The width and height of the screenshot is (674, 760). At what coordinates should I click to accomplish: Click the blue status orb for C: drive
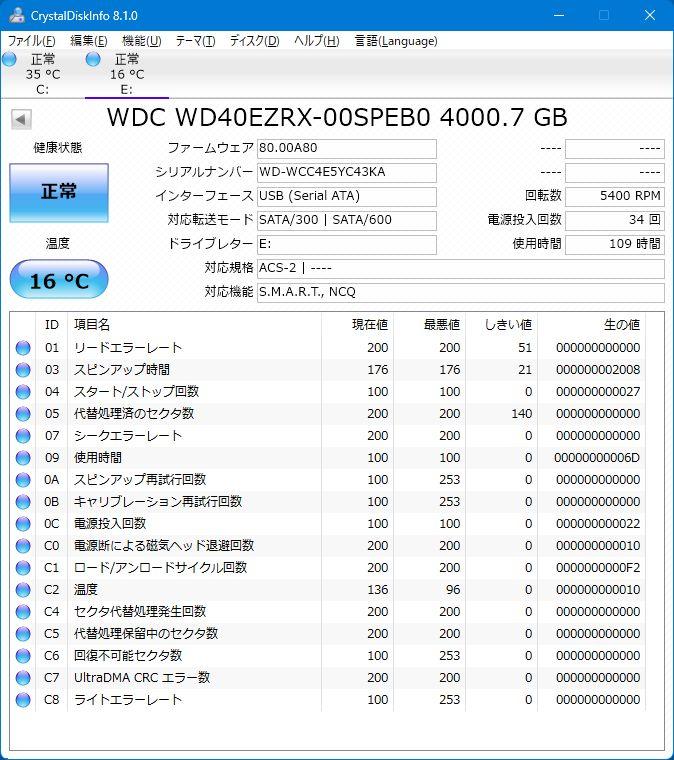tap(9, 59)
